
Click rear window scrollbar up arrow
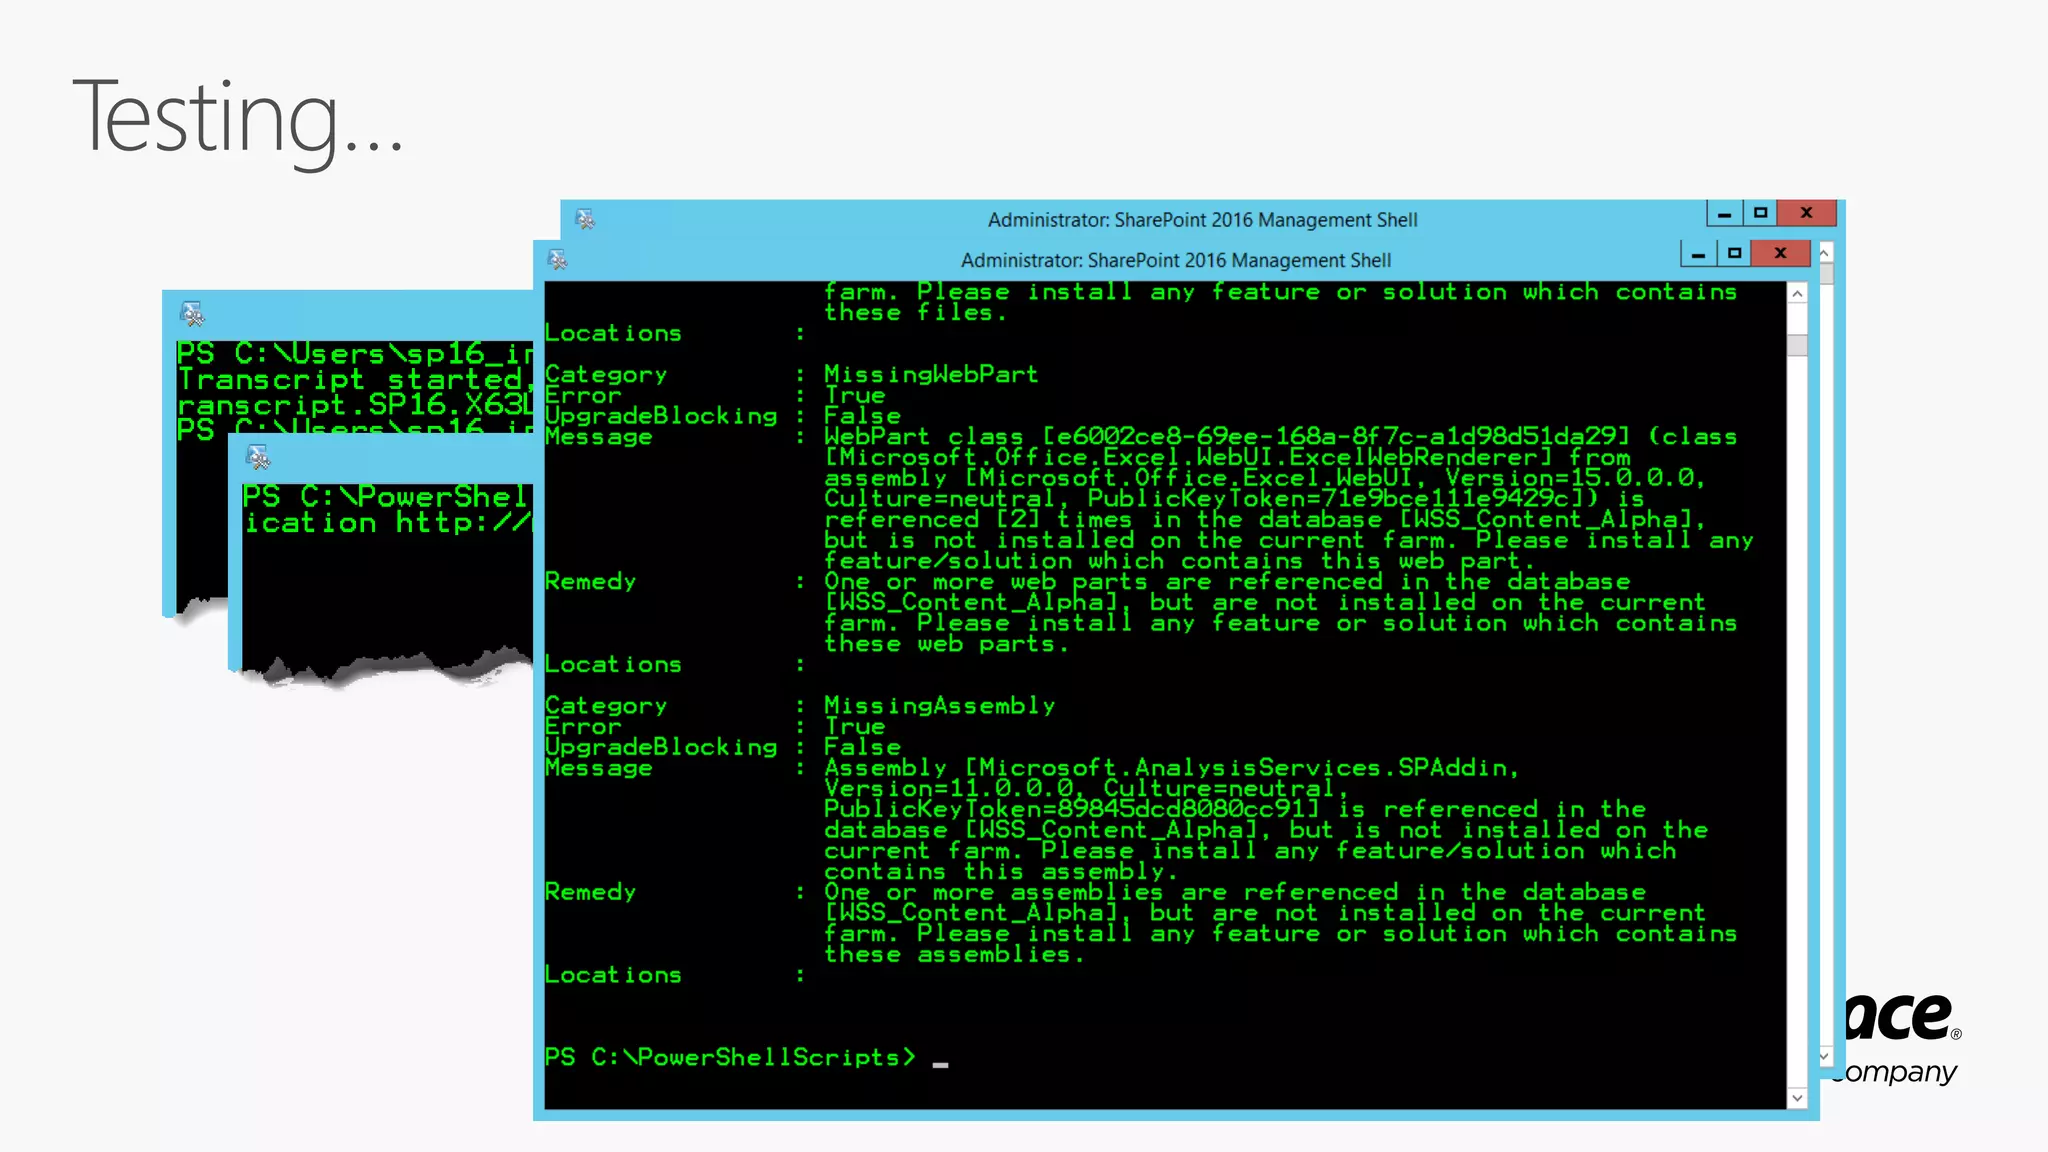click(x=1824, y=253)
